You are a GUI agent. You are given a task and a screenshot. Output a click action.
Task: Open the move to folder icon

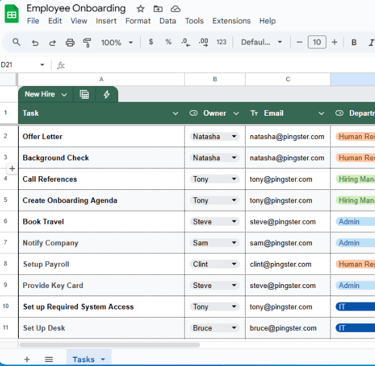click(x=158, y=9)
